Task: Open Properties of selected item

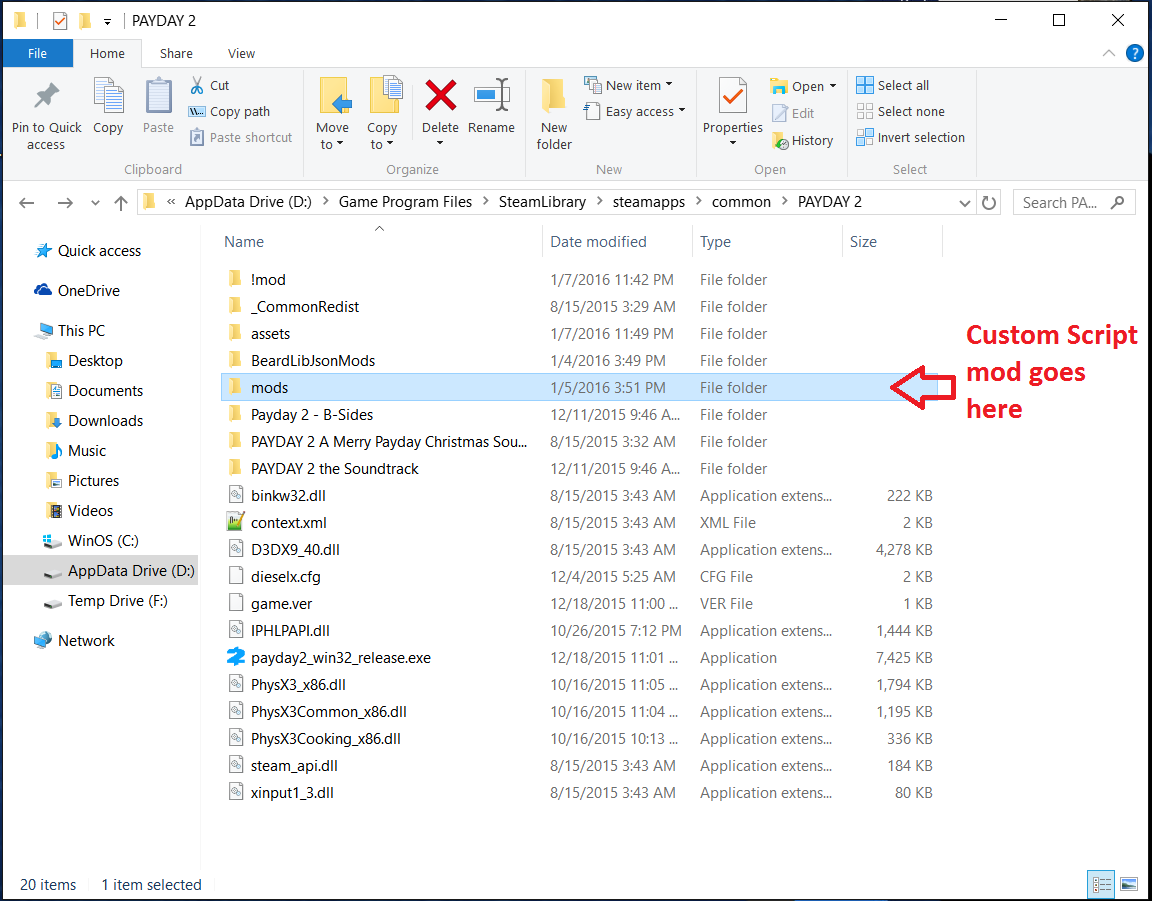Action: (x=732, y=112)
